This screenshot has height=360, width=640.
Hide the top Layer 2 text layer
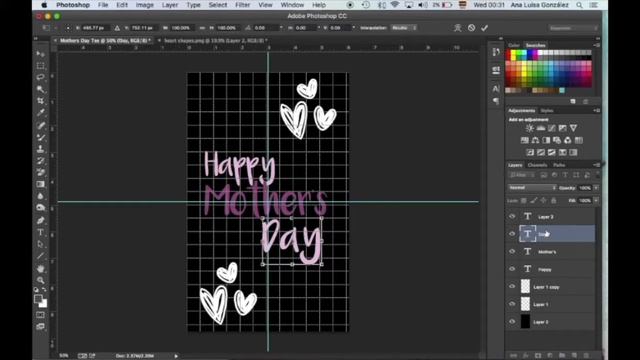point(512,216)
